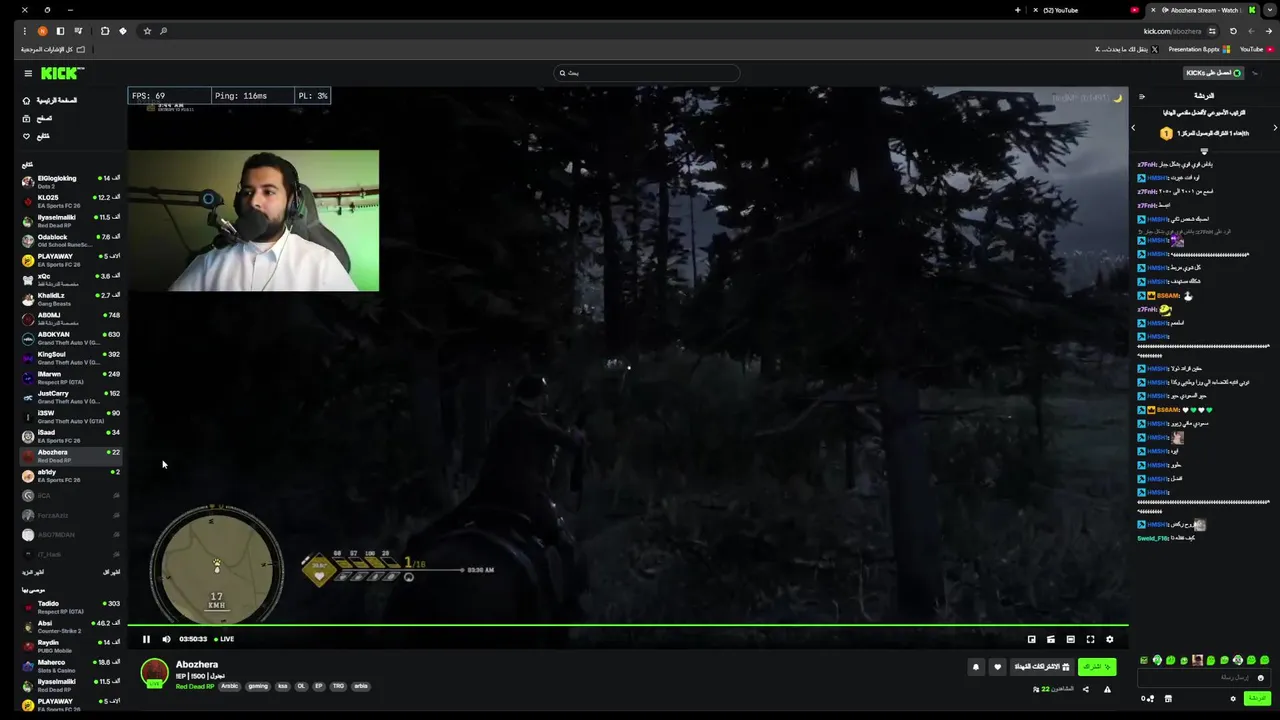1280x720 pixels.
Task: Click the gift subscriptions button
Action: (1042, 666)
